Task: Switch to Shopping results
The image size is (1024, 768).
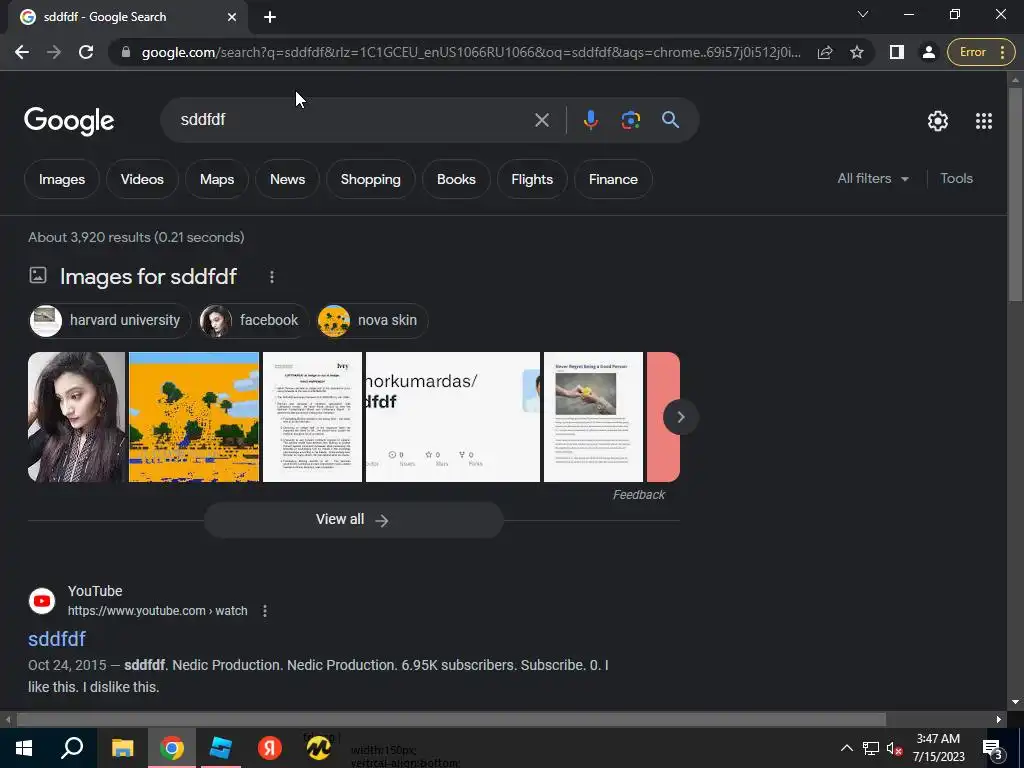Action: click(370, 179)
